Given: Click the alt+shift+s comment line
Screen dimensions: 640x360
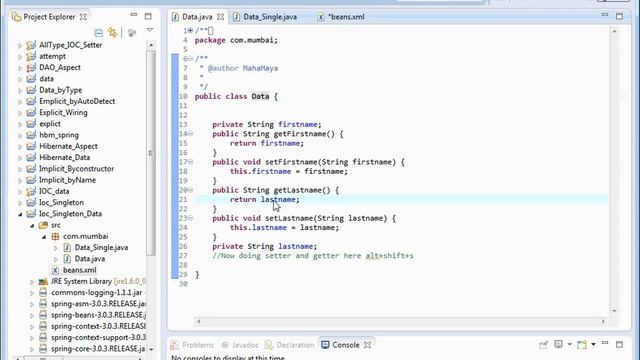Looking at the screenshot, I should (x=313, y=256).
